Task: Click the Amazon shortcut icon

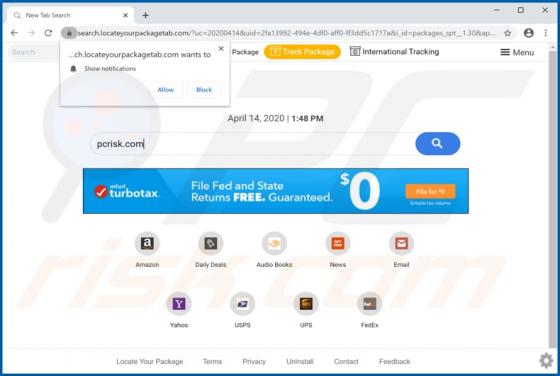Action: 147,243
